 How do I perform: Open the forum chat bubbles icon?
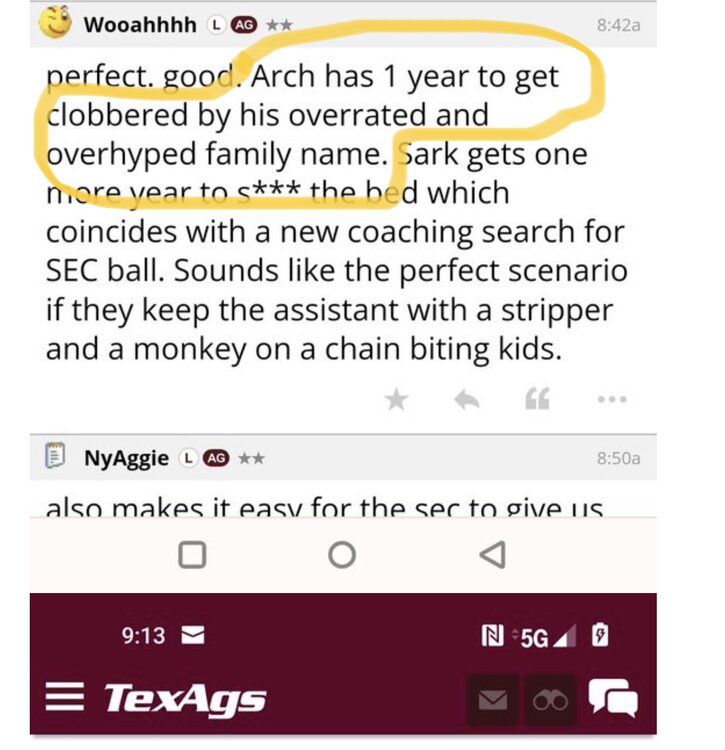pyautogui.click(x=613, y=698)
